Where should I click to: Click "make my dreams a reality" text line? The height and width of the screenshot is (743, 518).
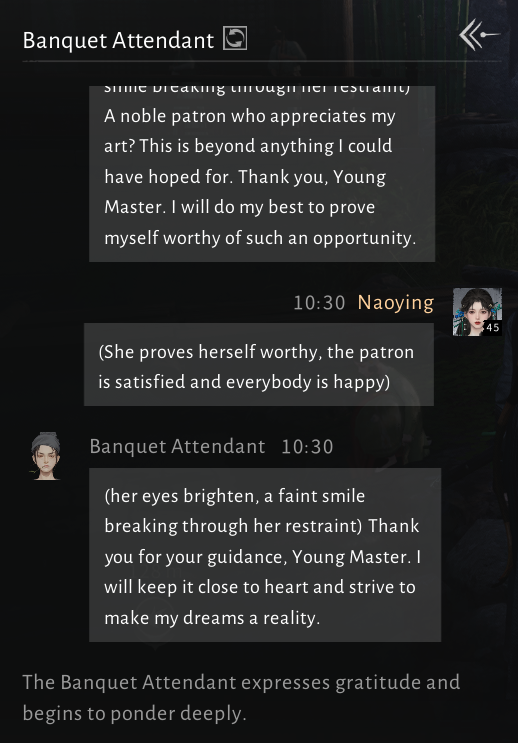coord(212,618)
